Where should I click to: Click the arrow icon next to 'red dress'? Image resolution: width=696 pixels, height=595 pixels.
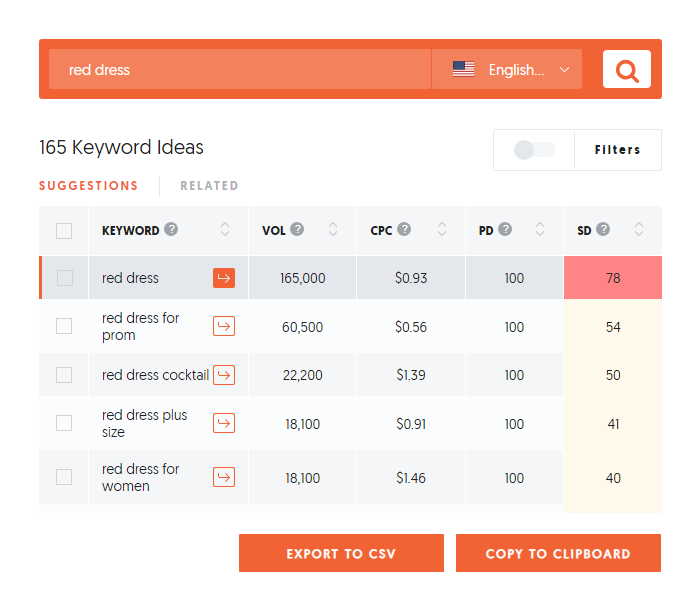point(224,278)
